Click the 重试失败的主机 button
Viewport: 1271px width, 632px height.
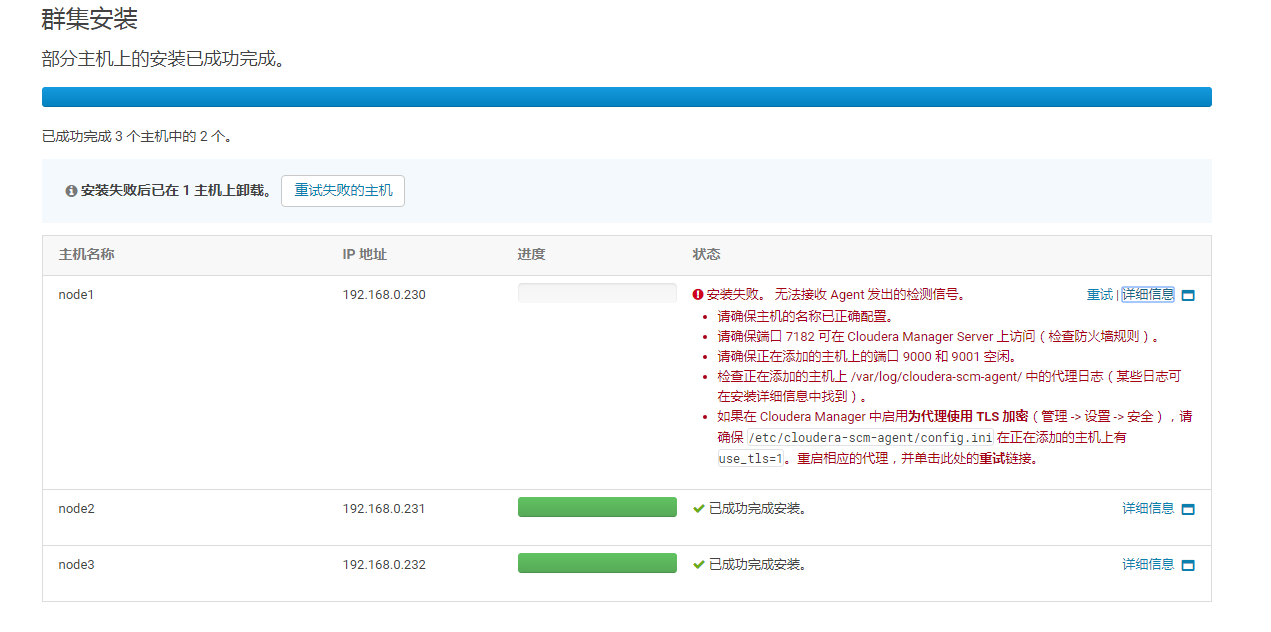pyautogui.click(x=342, y=190)
